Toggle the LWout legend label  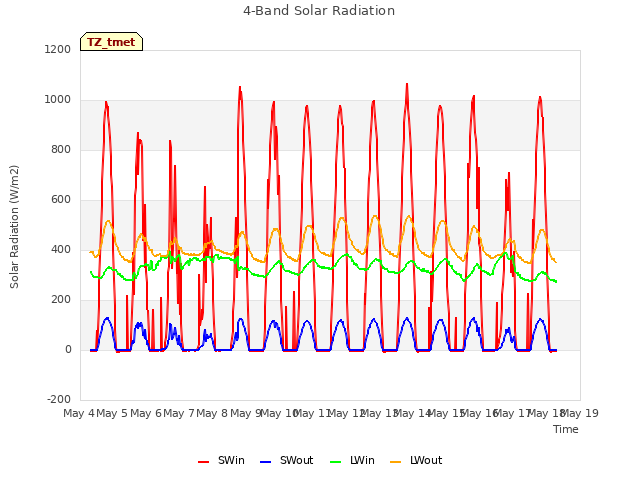click(426, 460)
